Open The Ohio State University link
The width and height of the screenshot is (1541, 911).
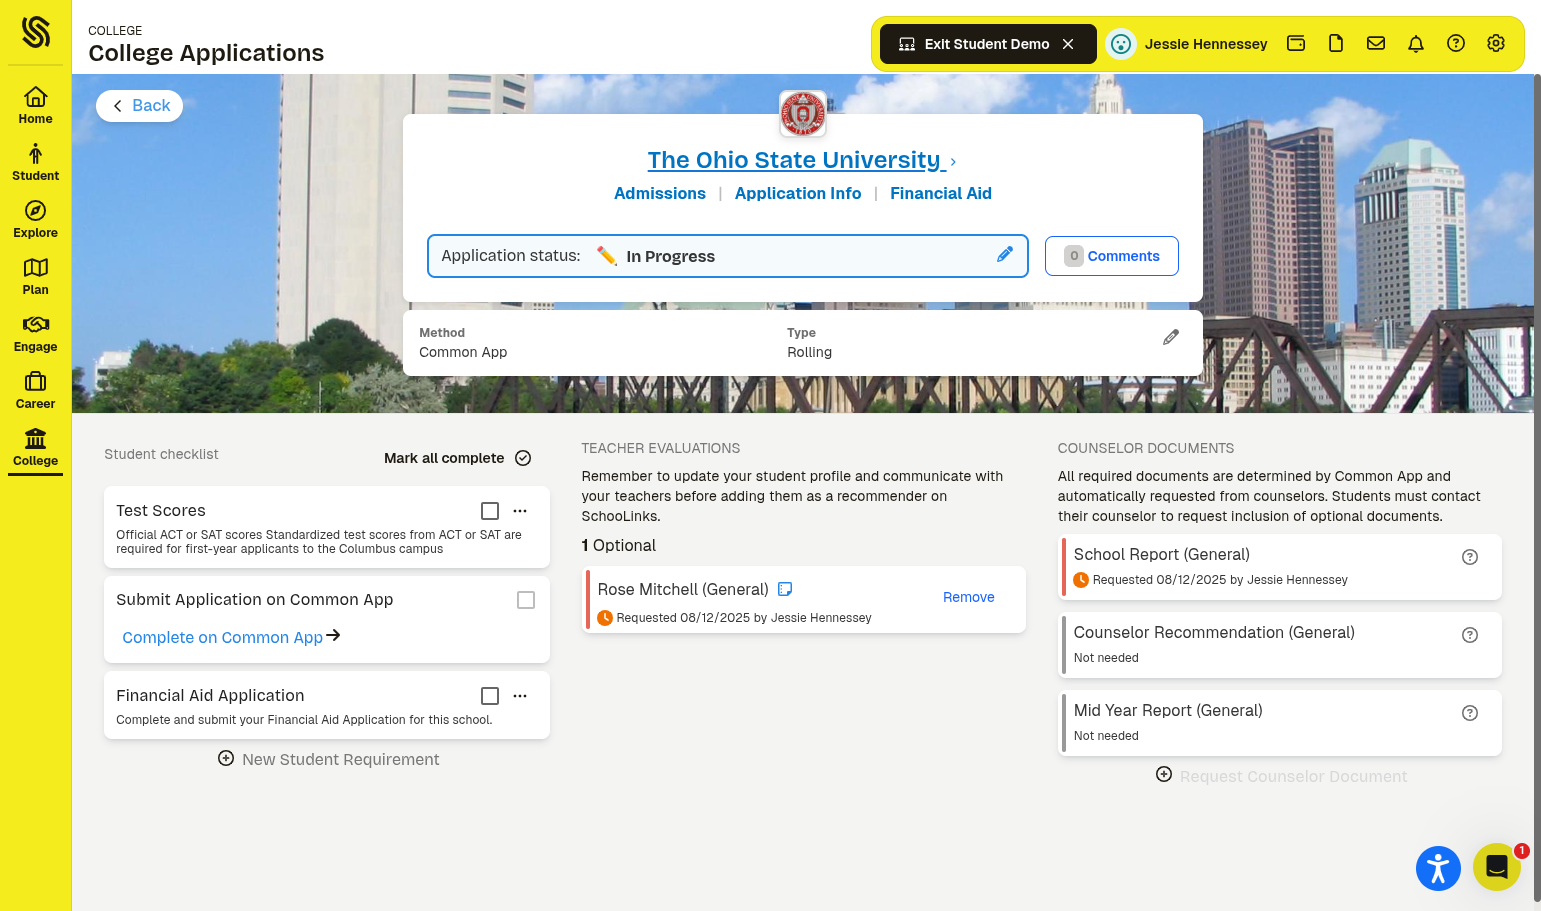click(797, 160)
